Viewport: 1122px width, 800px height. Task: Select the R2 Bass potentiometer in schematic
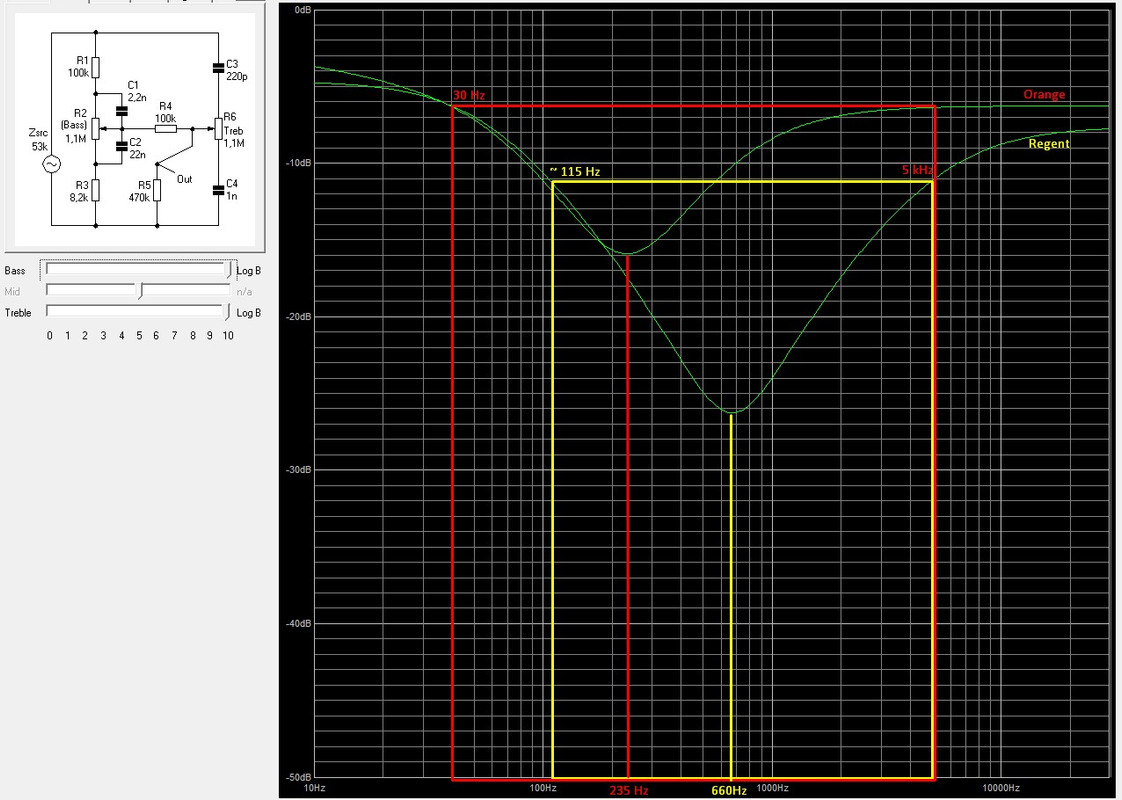coord(96,129)
